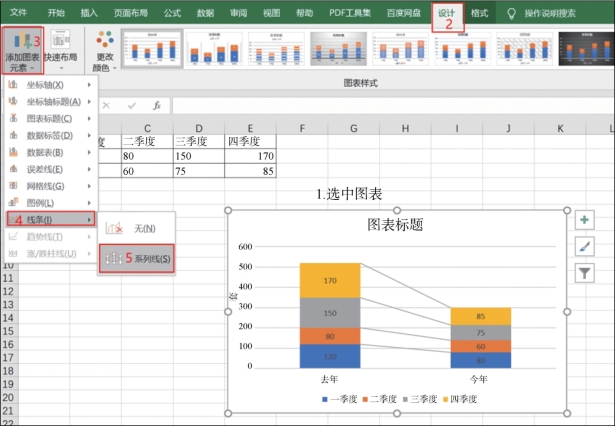Open the 审阅 (Review) tab
Screen dimensions: 615x426
click(x=238, y=13)
